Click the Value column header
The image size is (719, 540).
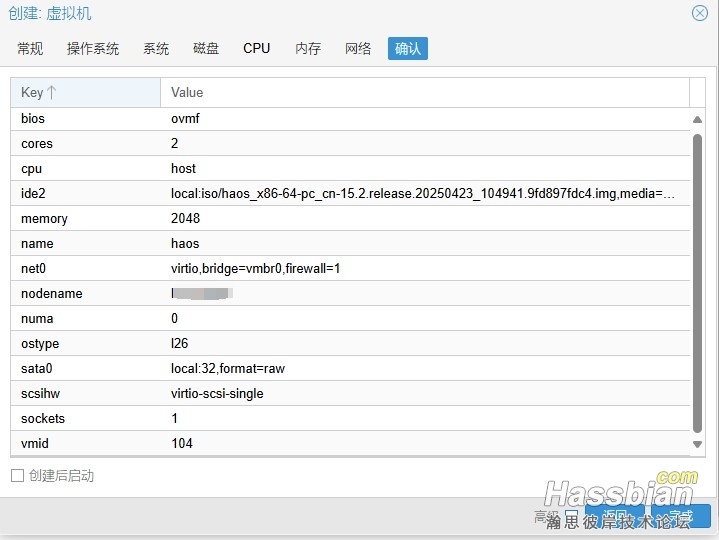tap(425, 93)
